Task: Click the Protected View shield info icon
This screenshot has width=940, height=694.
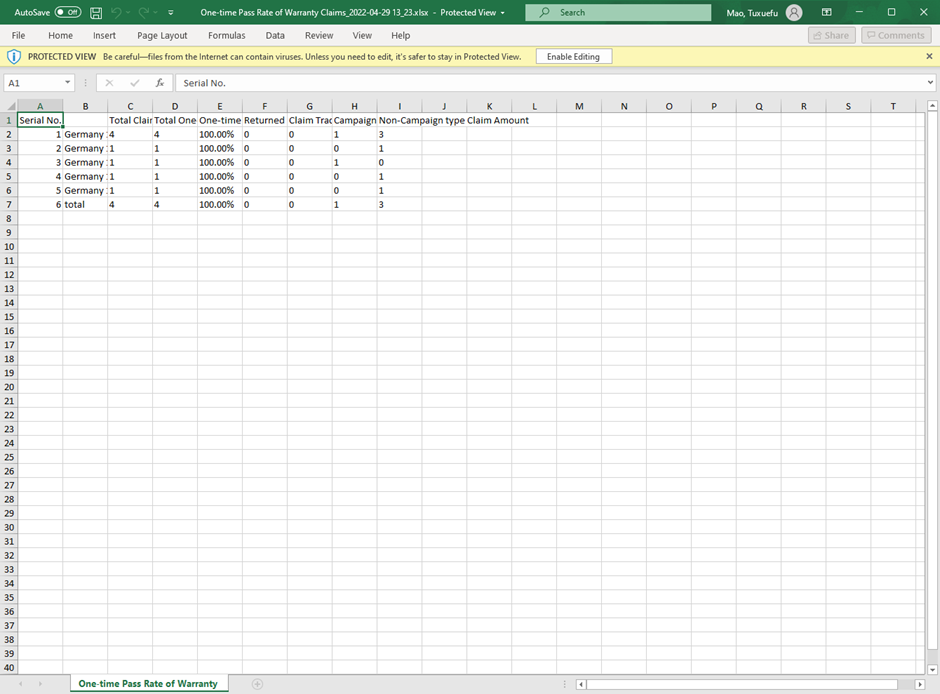Action: pyautogui.click(x=14, y=57)
